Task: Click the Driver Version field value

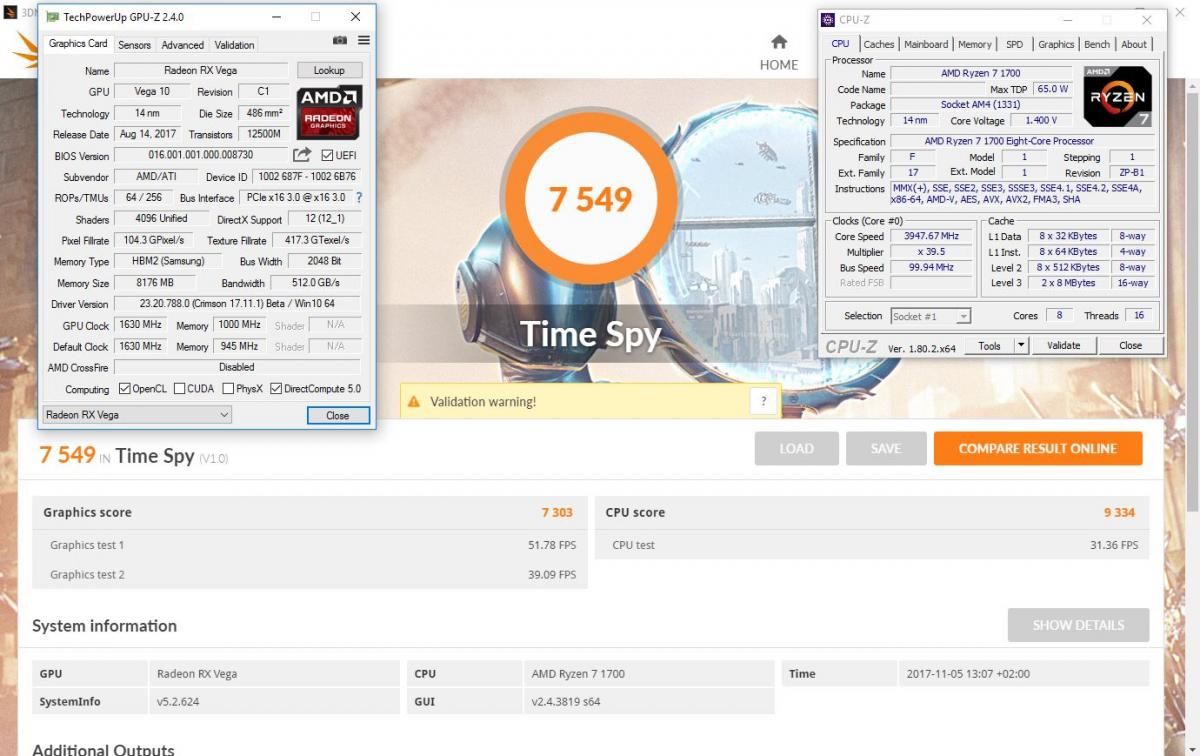Action: coord(237,304)
